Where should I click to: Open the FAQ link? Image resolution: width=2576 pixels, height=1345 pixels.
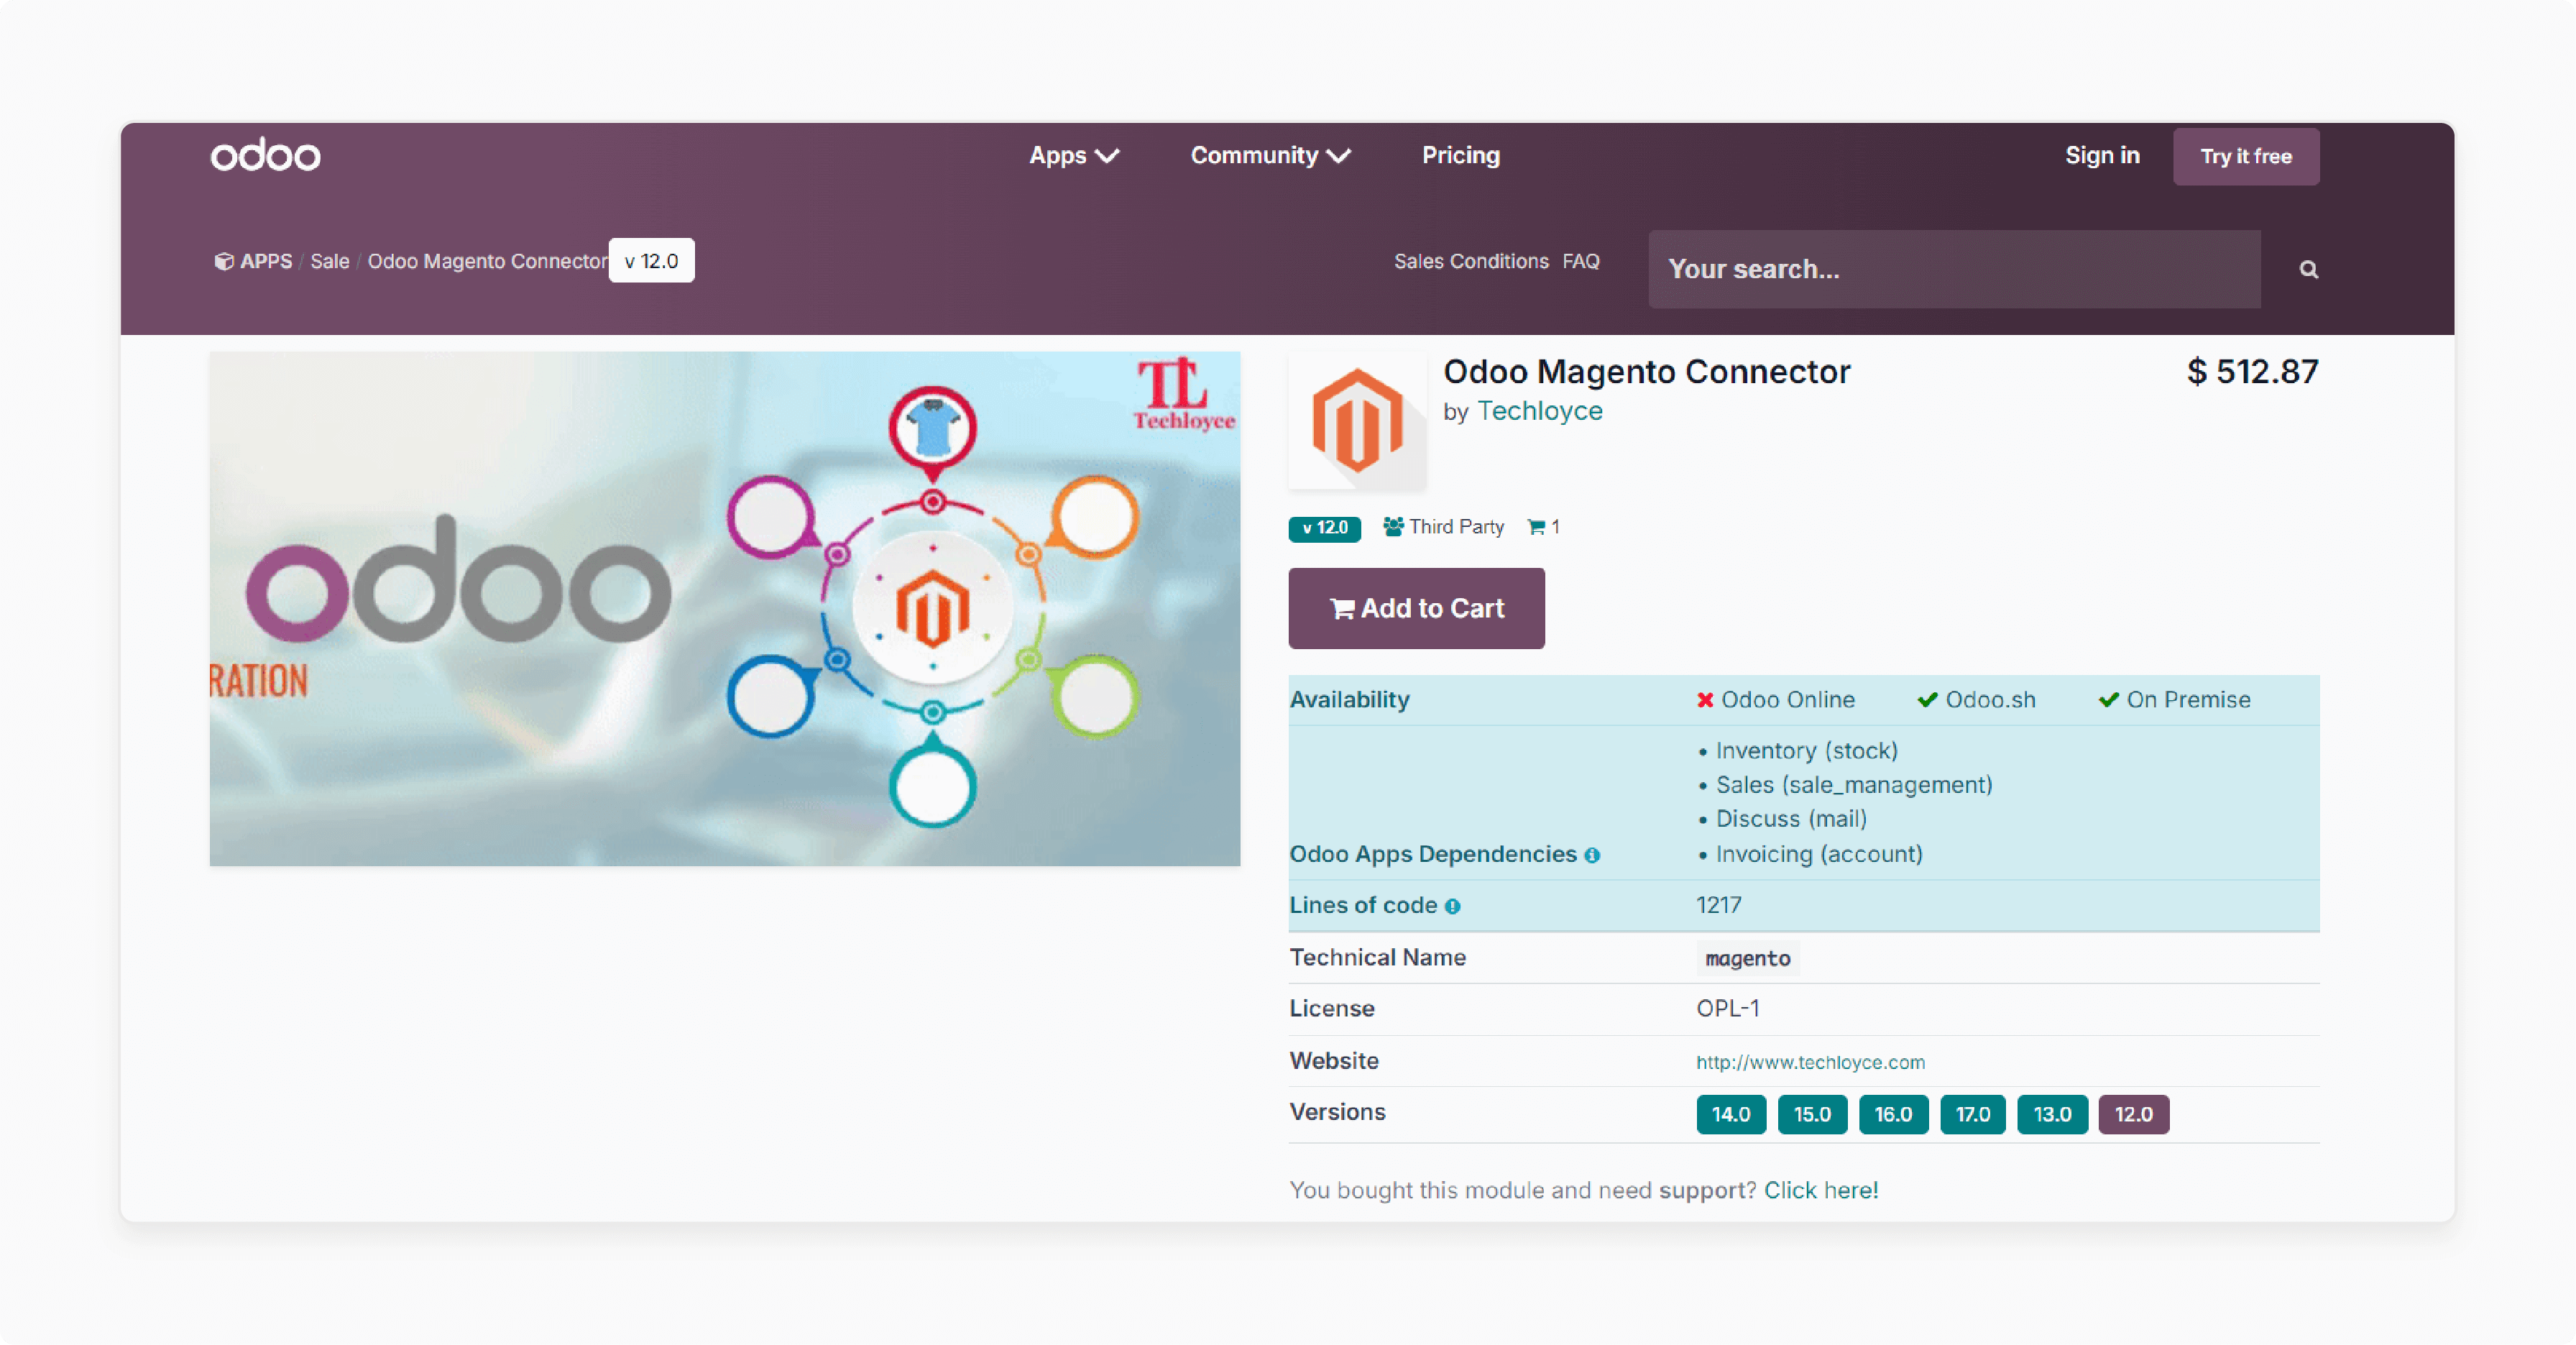pyautogui.click(x=1581, y=261)
